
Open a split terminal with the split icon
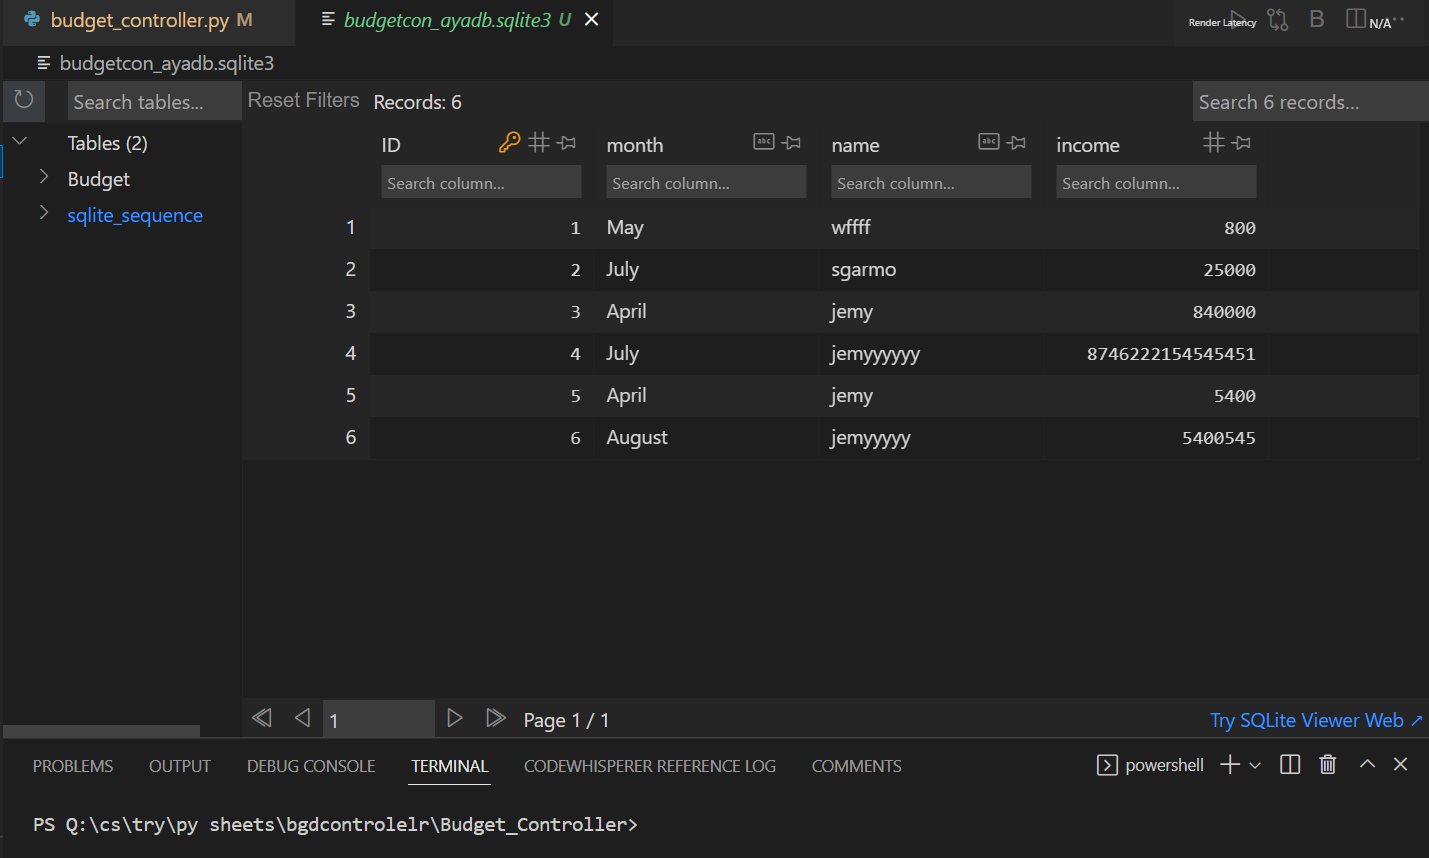pyautogui.click(x=1289, y=764)
